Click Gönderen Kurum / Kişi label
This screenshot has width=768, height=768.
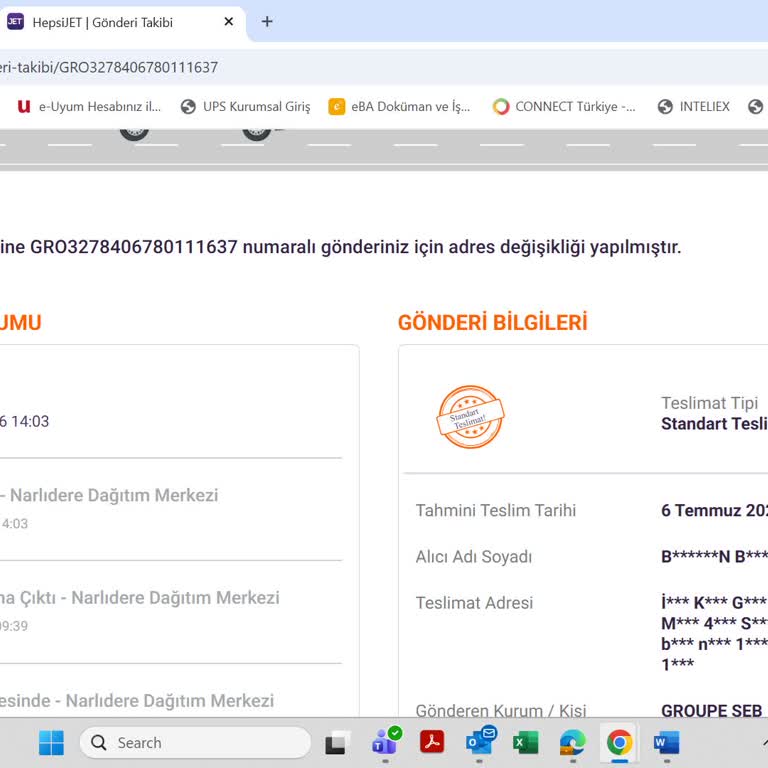pos(501,711)
